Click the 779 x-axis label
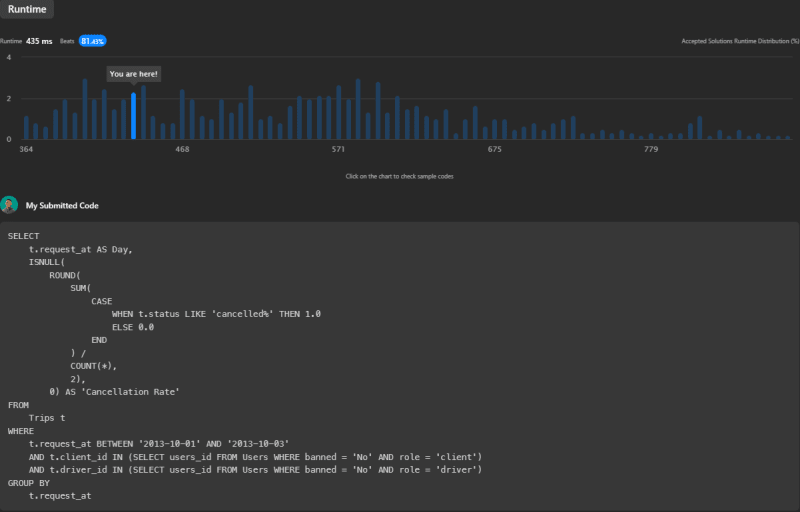This screenshot has width=800, height=512. tap(651, 149)
